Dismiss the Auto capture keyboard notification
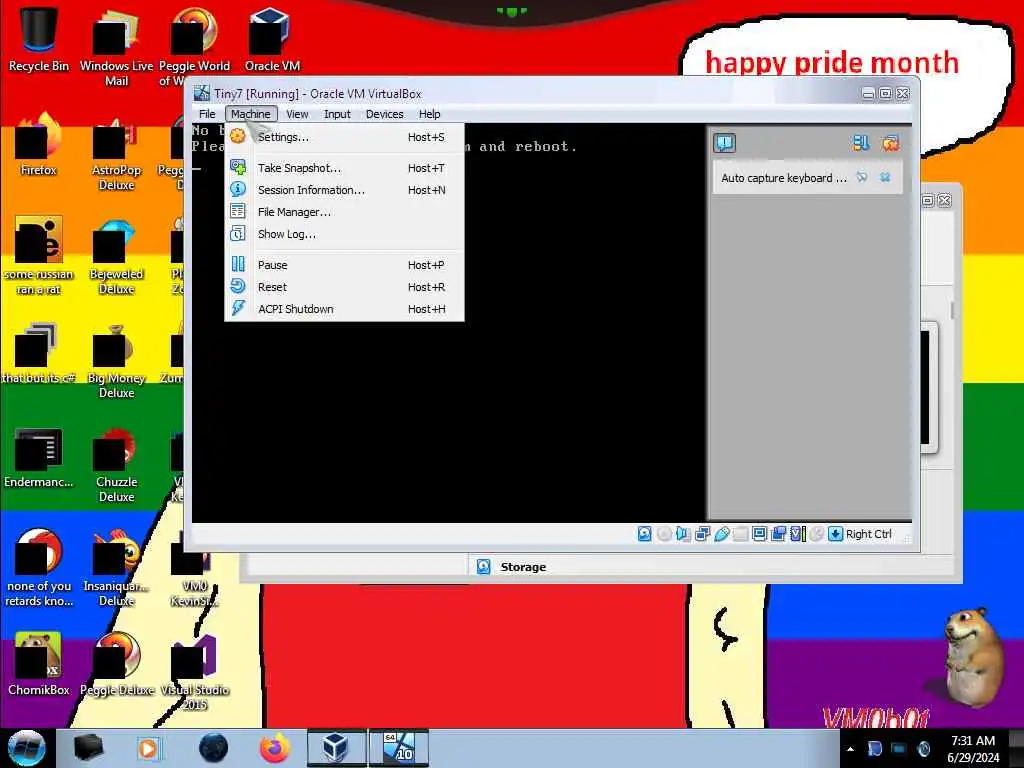 [885, 177]
